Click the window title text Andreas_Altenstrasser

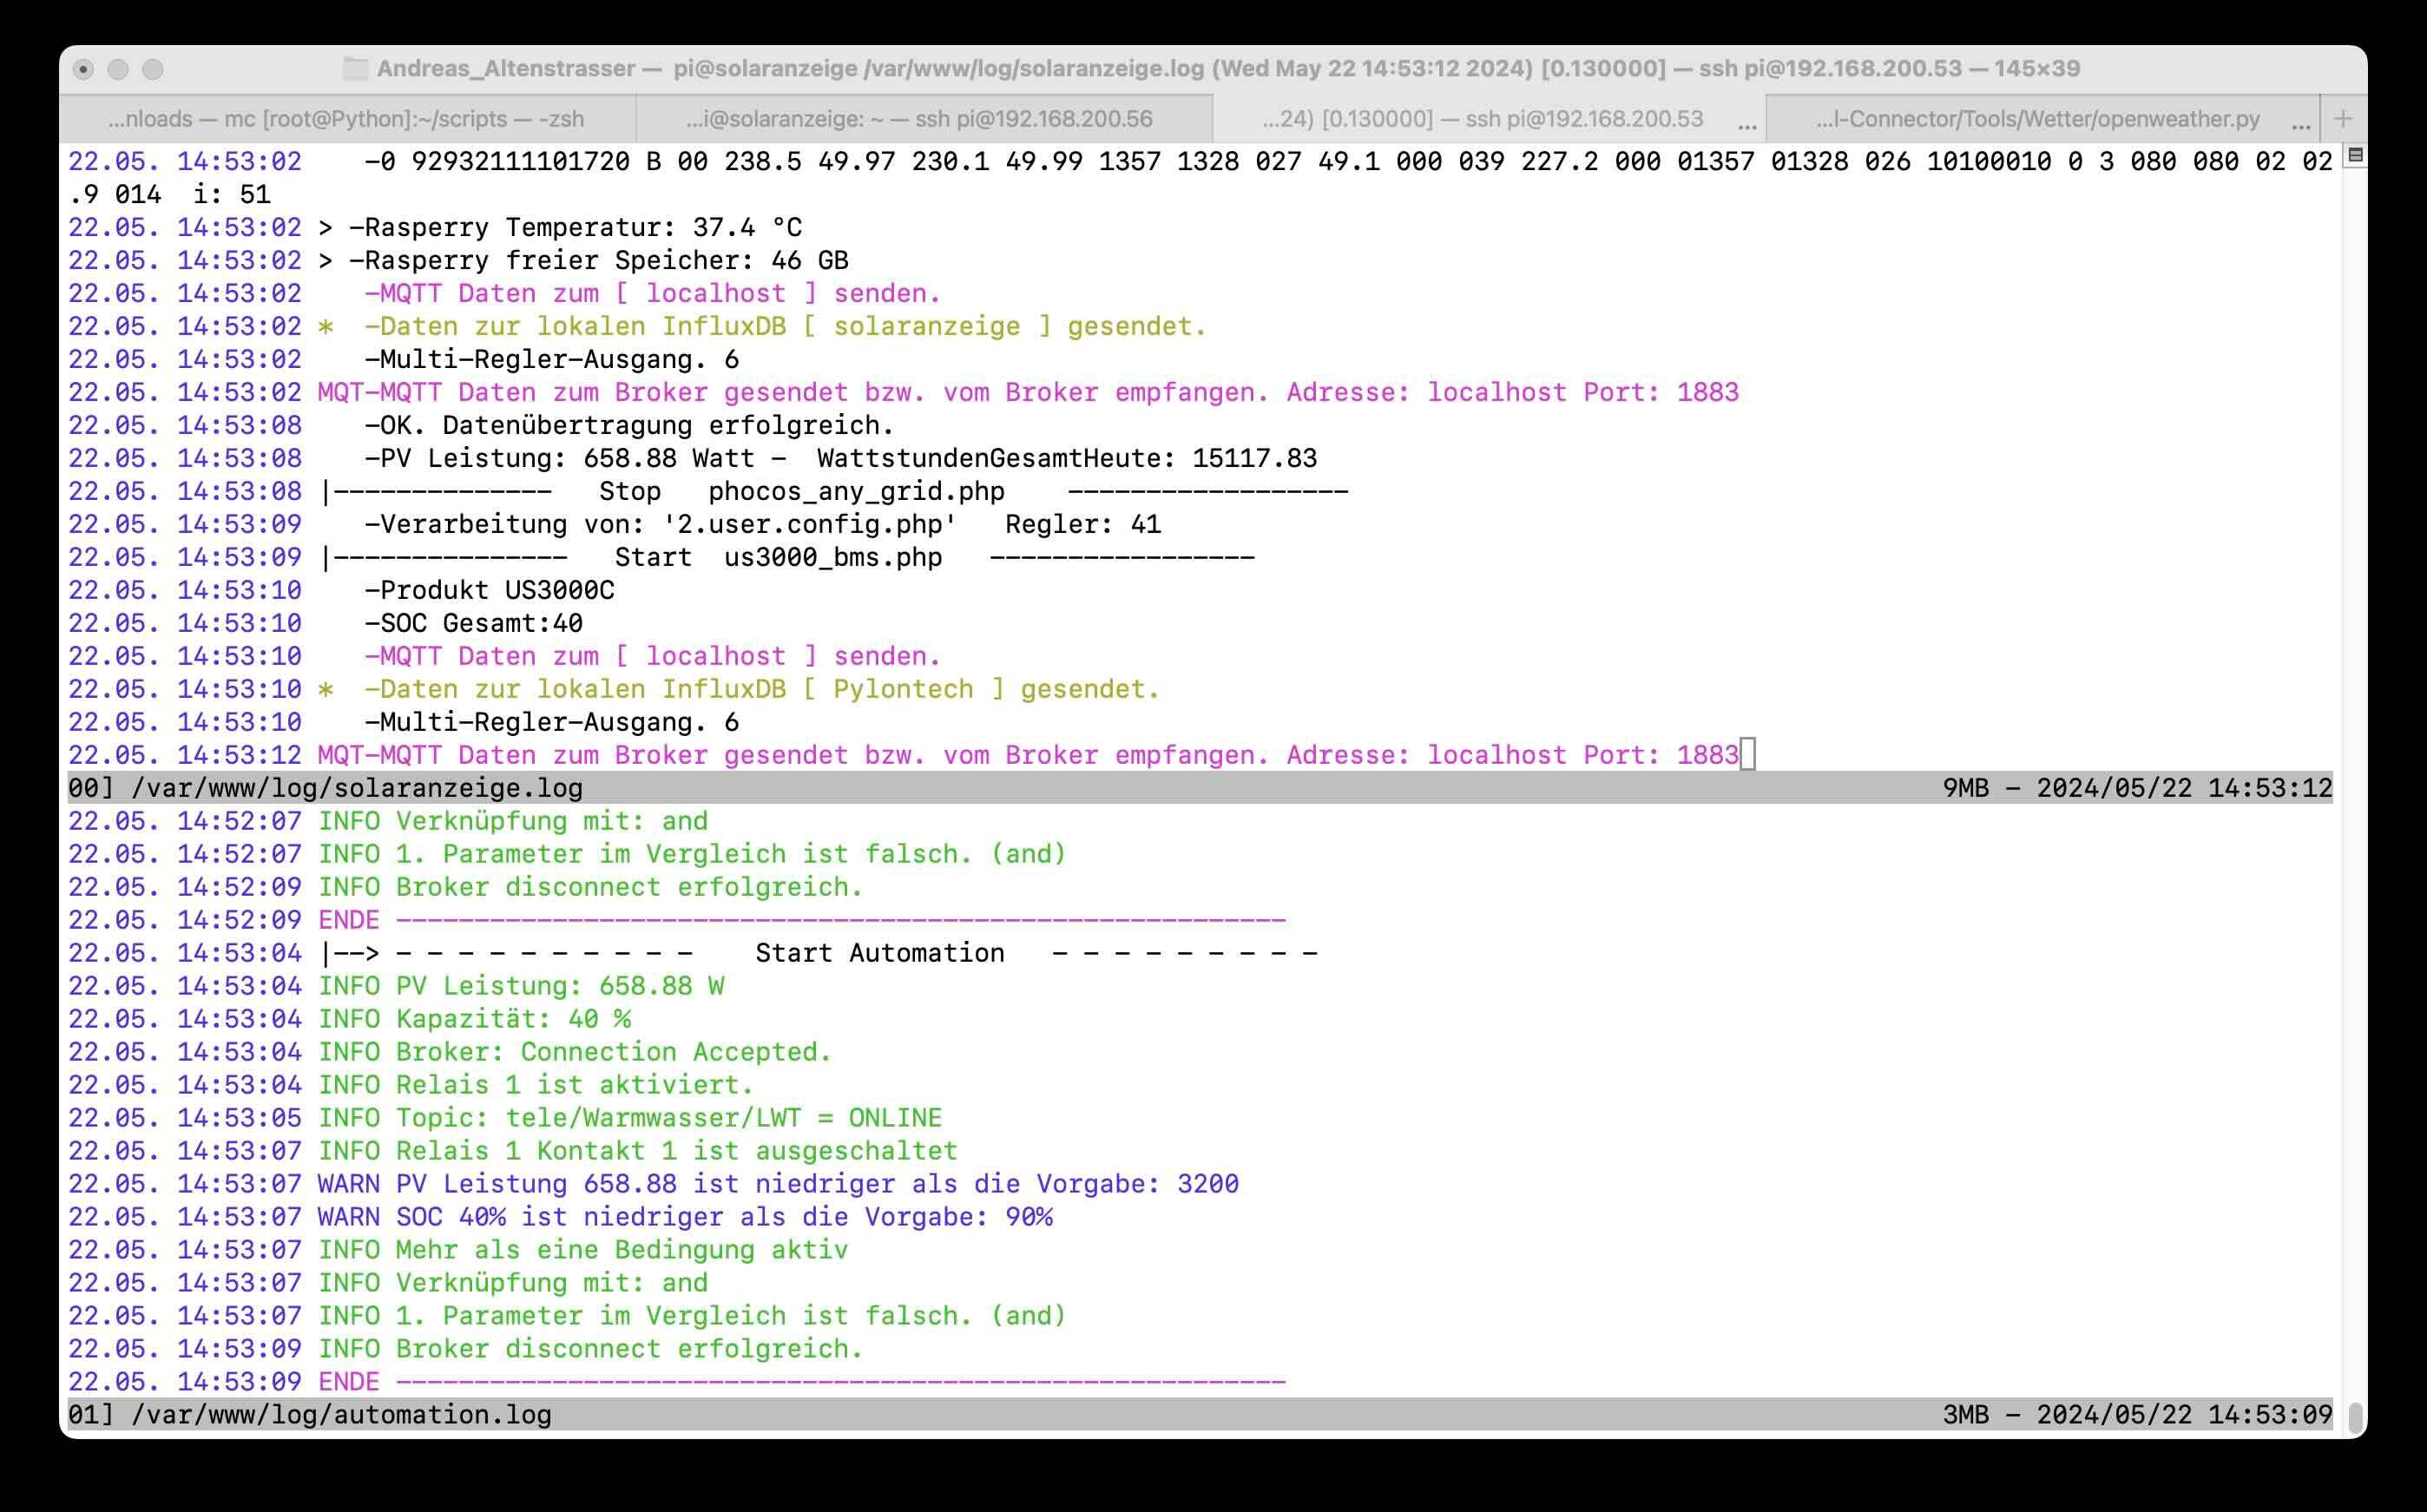click(x=505, y=69)
